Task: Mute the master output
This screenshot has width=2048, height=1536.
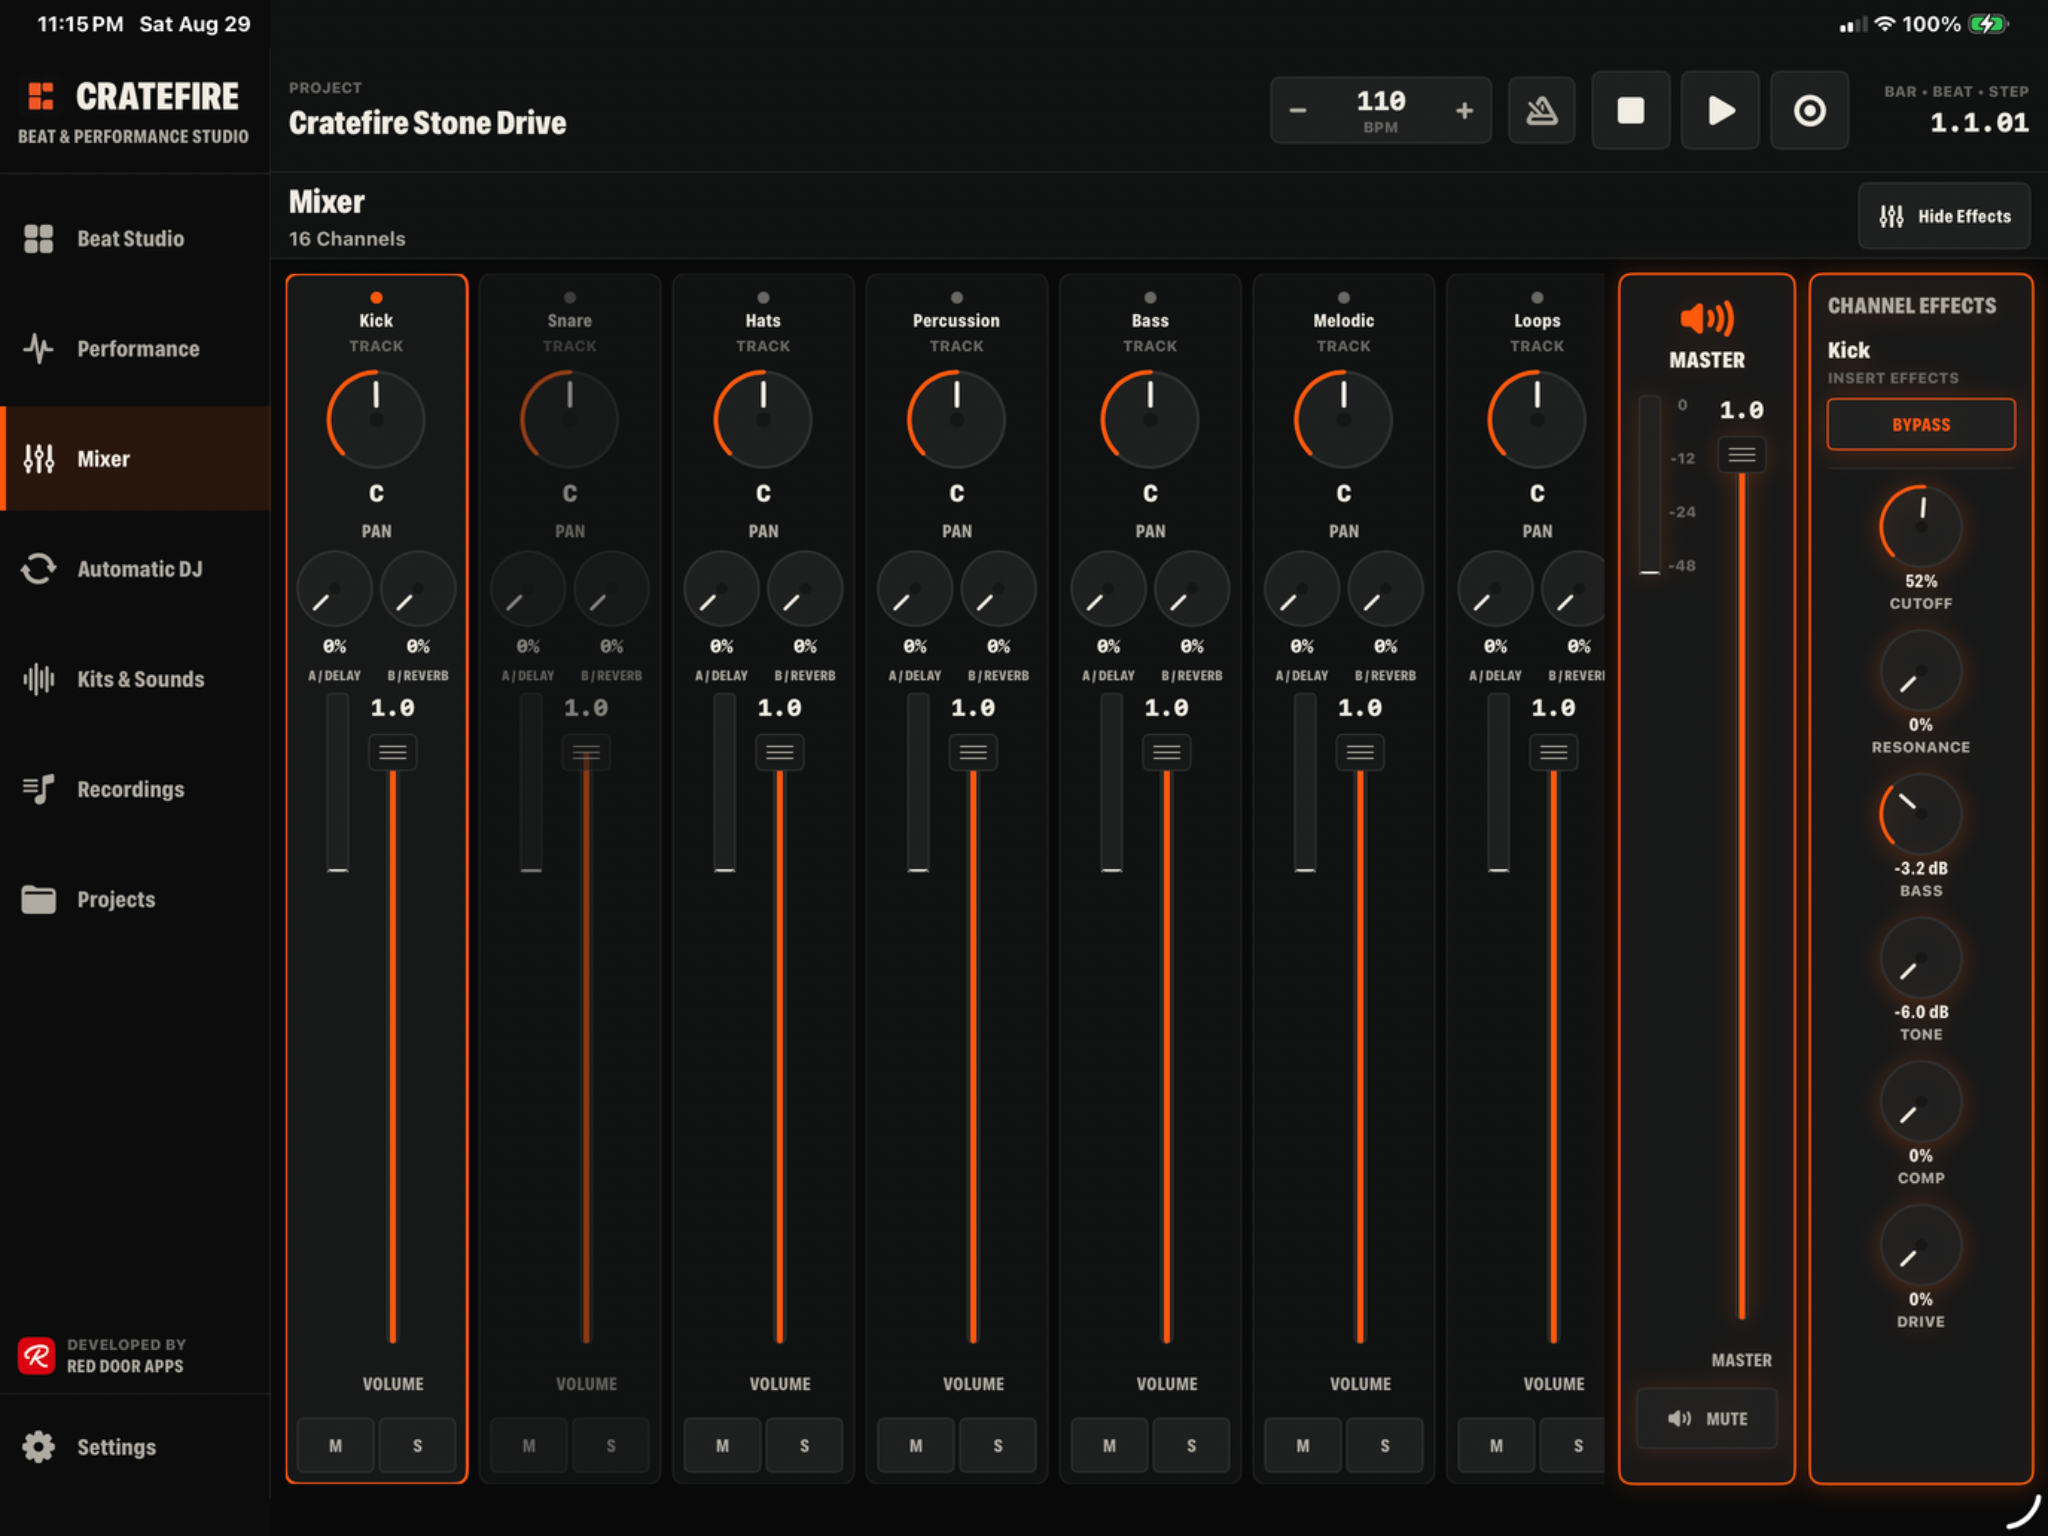Action: [1707, 1418]
